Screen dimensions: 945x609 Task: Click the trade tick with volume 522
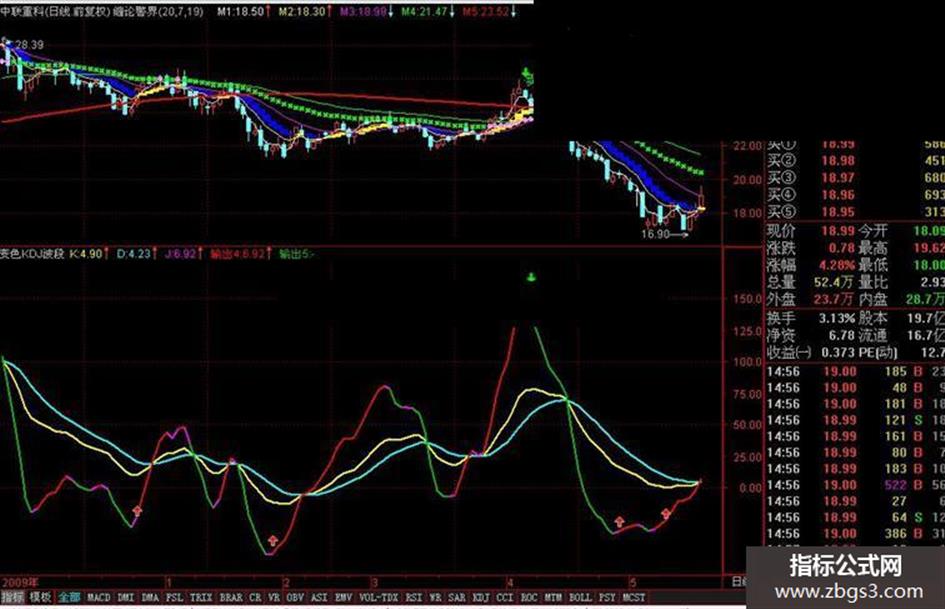click(x=895, y=485)
